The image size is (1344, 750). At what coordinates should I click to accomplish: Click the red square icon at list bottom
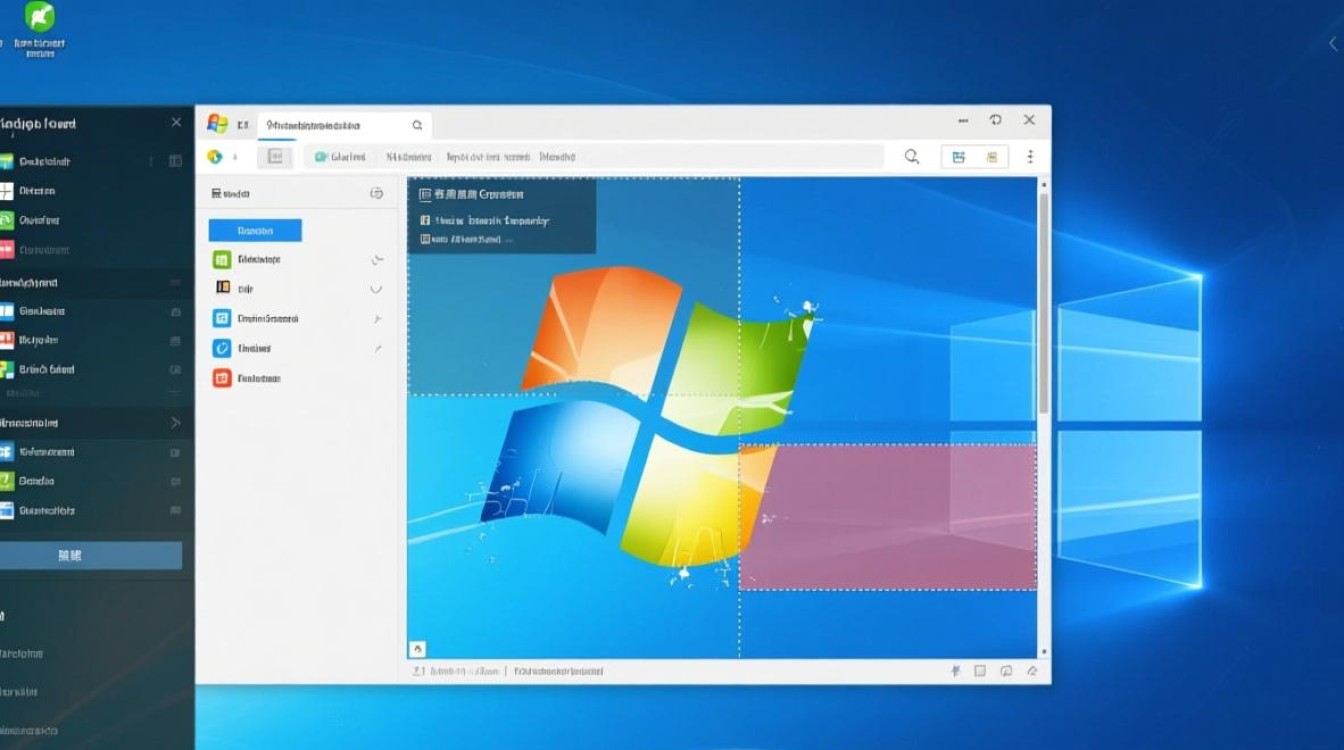(x=222, y=378)
